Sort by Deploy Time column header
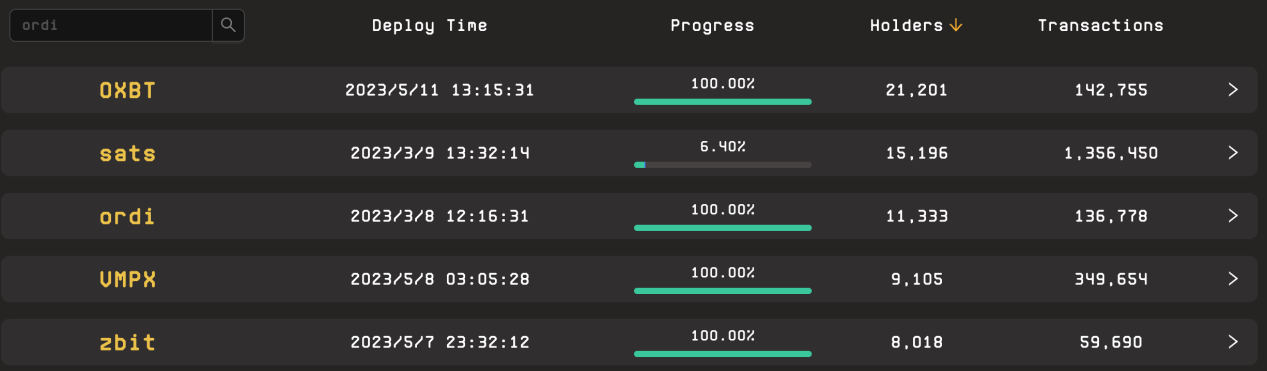Viewport: 1267px width, 371px height. point(430,26)
